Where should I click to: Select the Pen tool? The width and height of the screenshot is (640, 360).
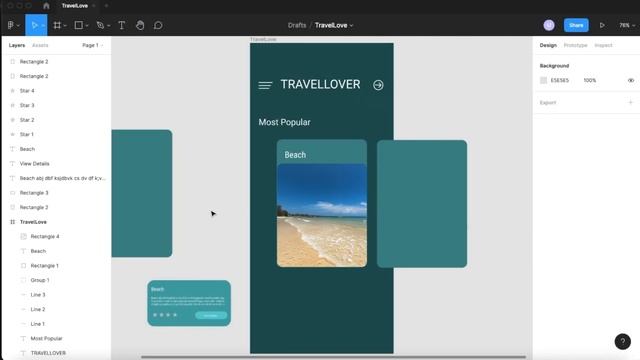[x=100, y=25]
